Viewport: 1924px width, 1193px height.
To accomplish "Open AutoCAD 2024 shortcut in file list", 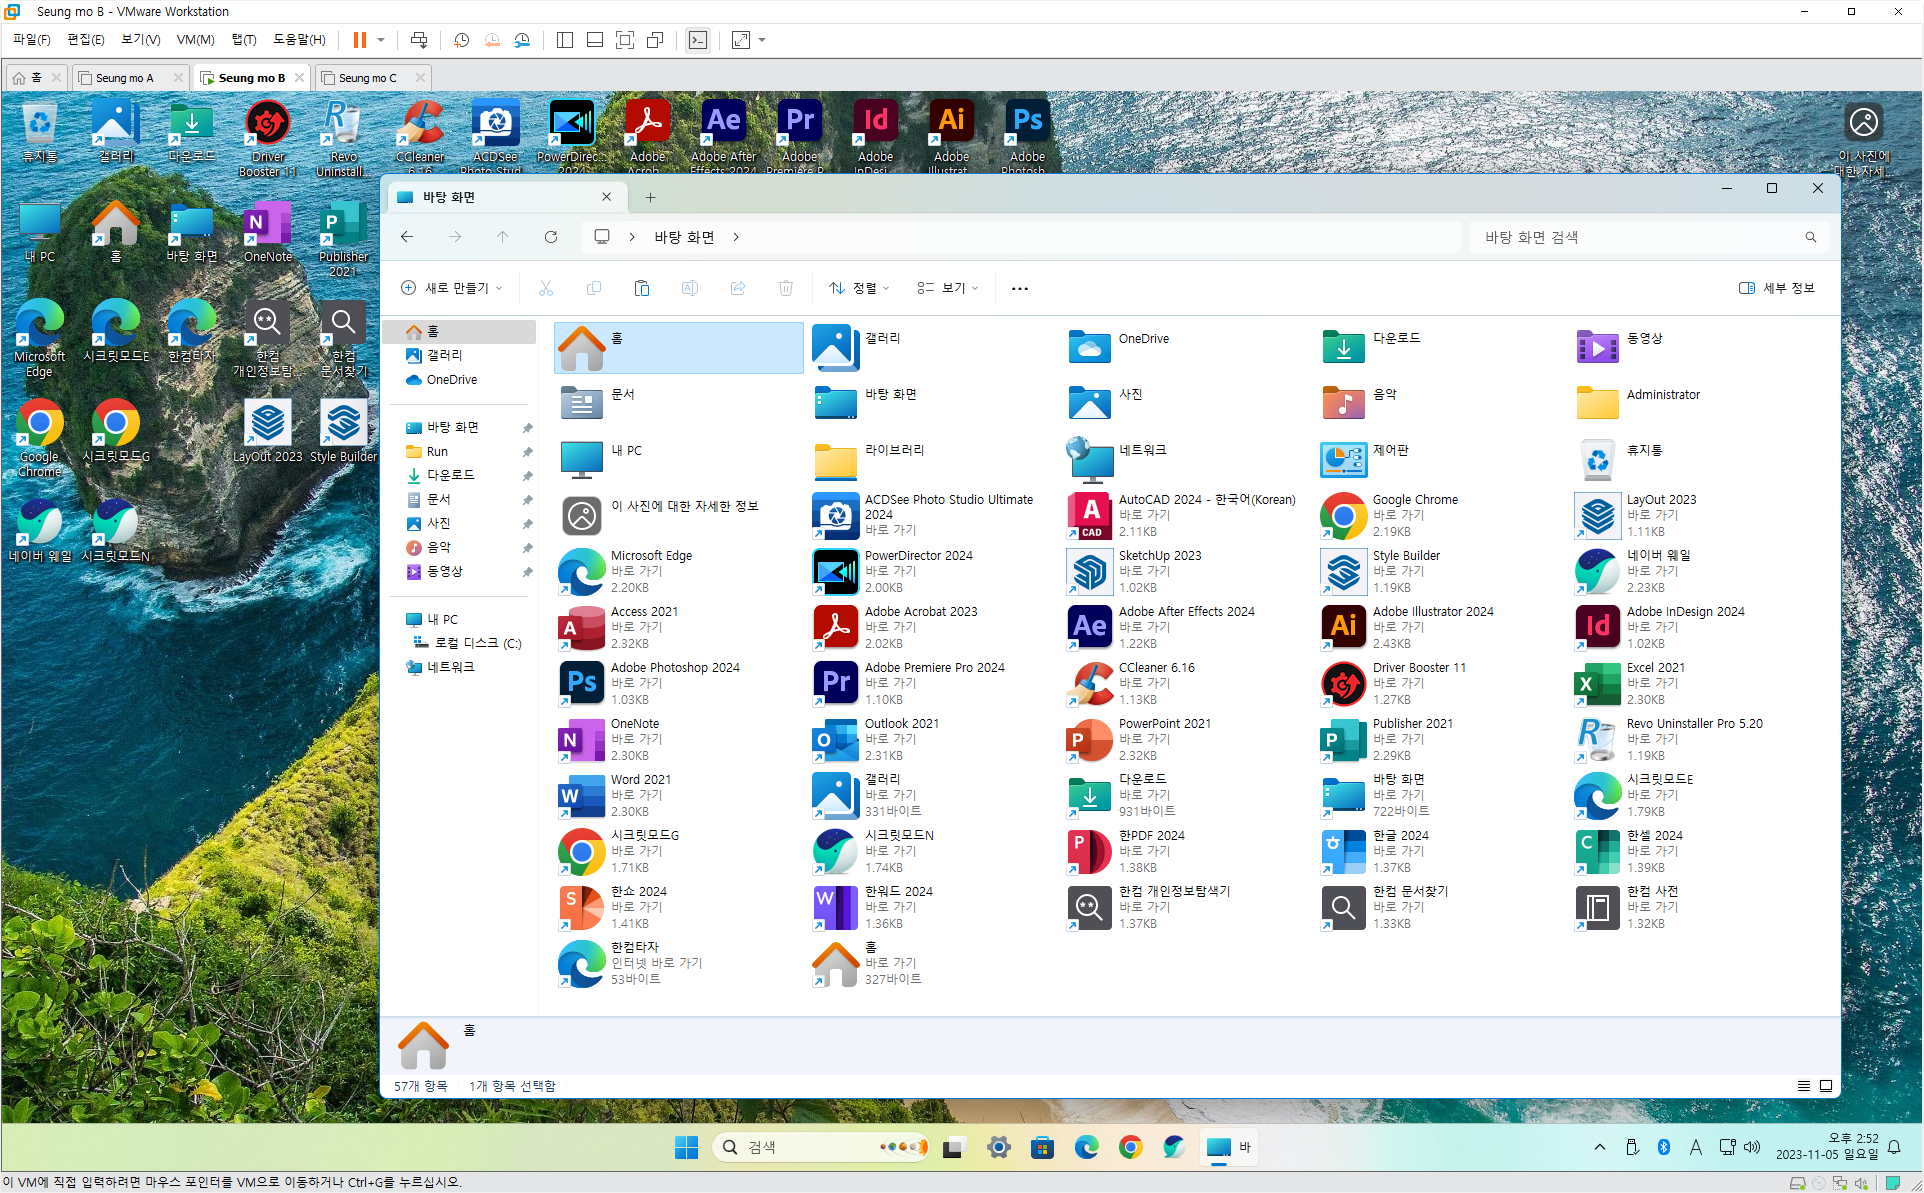I will pyautogui.click(x=1090, y=515).
